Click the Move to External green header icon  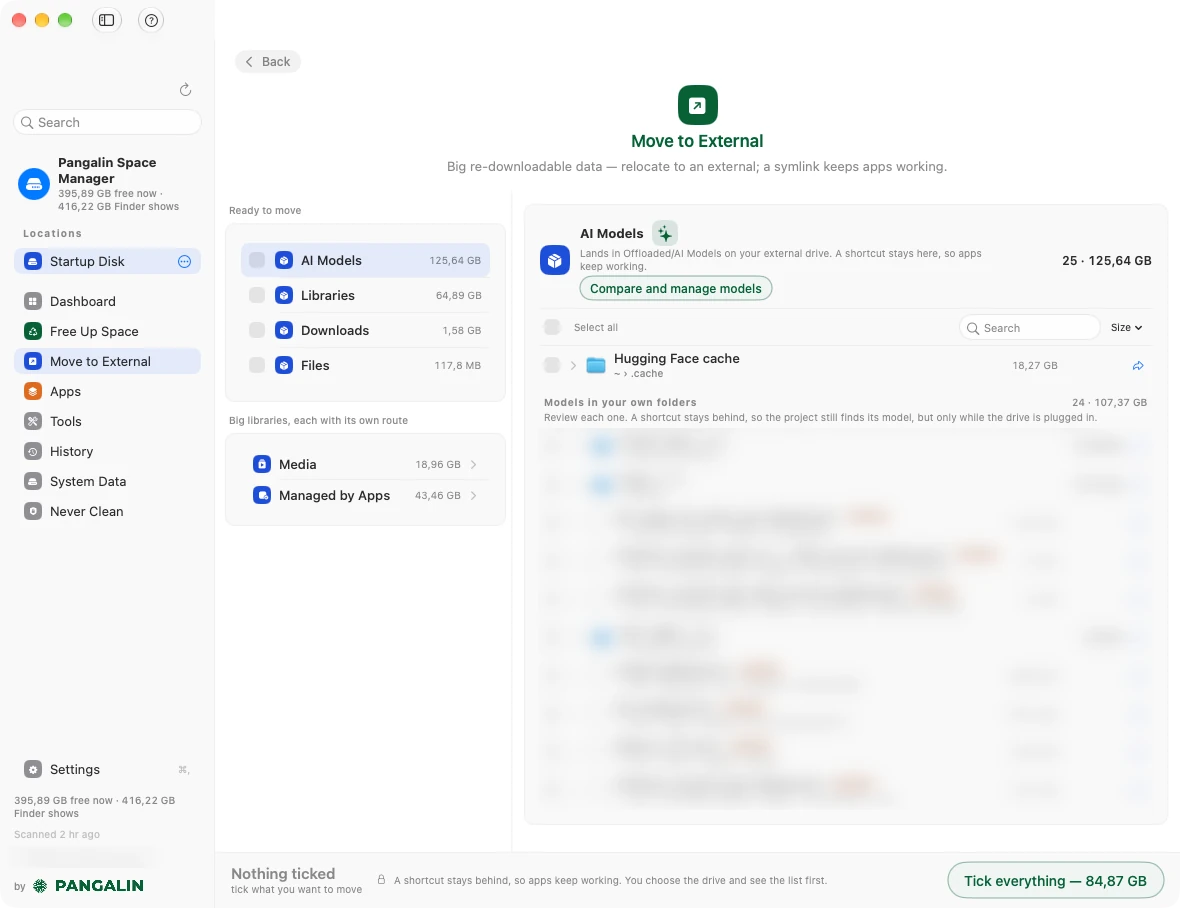(x=698, y=105)
